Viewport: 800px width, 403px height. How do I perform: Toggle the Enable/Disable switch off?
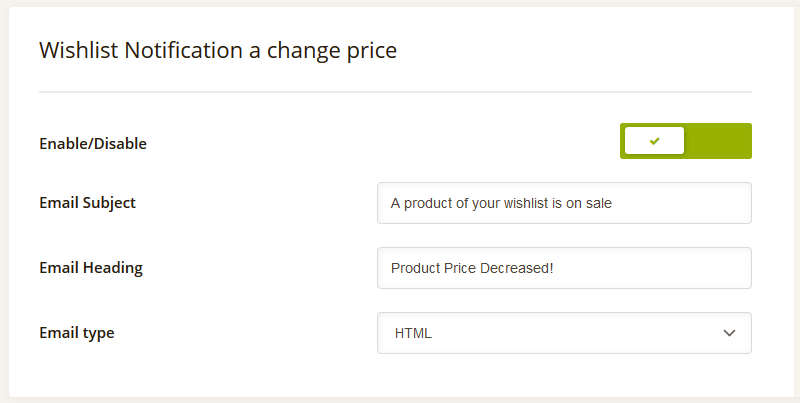[686, 141]
